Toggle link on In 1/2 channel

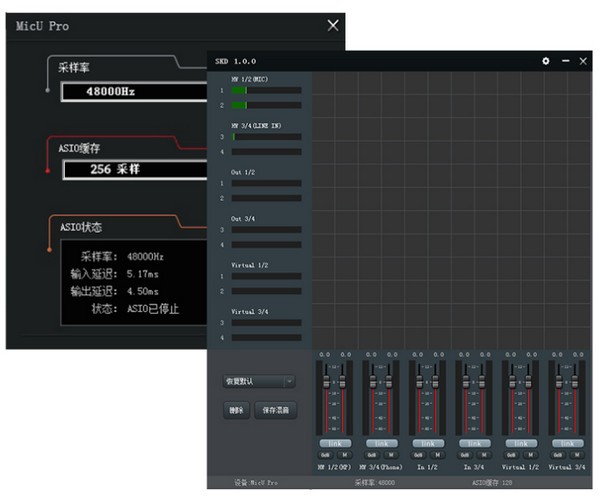click(x=427, y=442)
